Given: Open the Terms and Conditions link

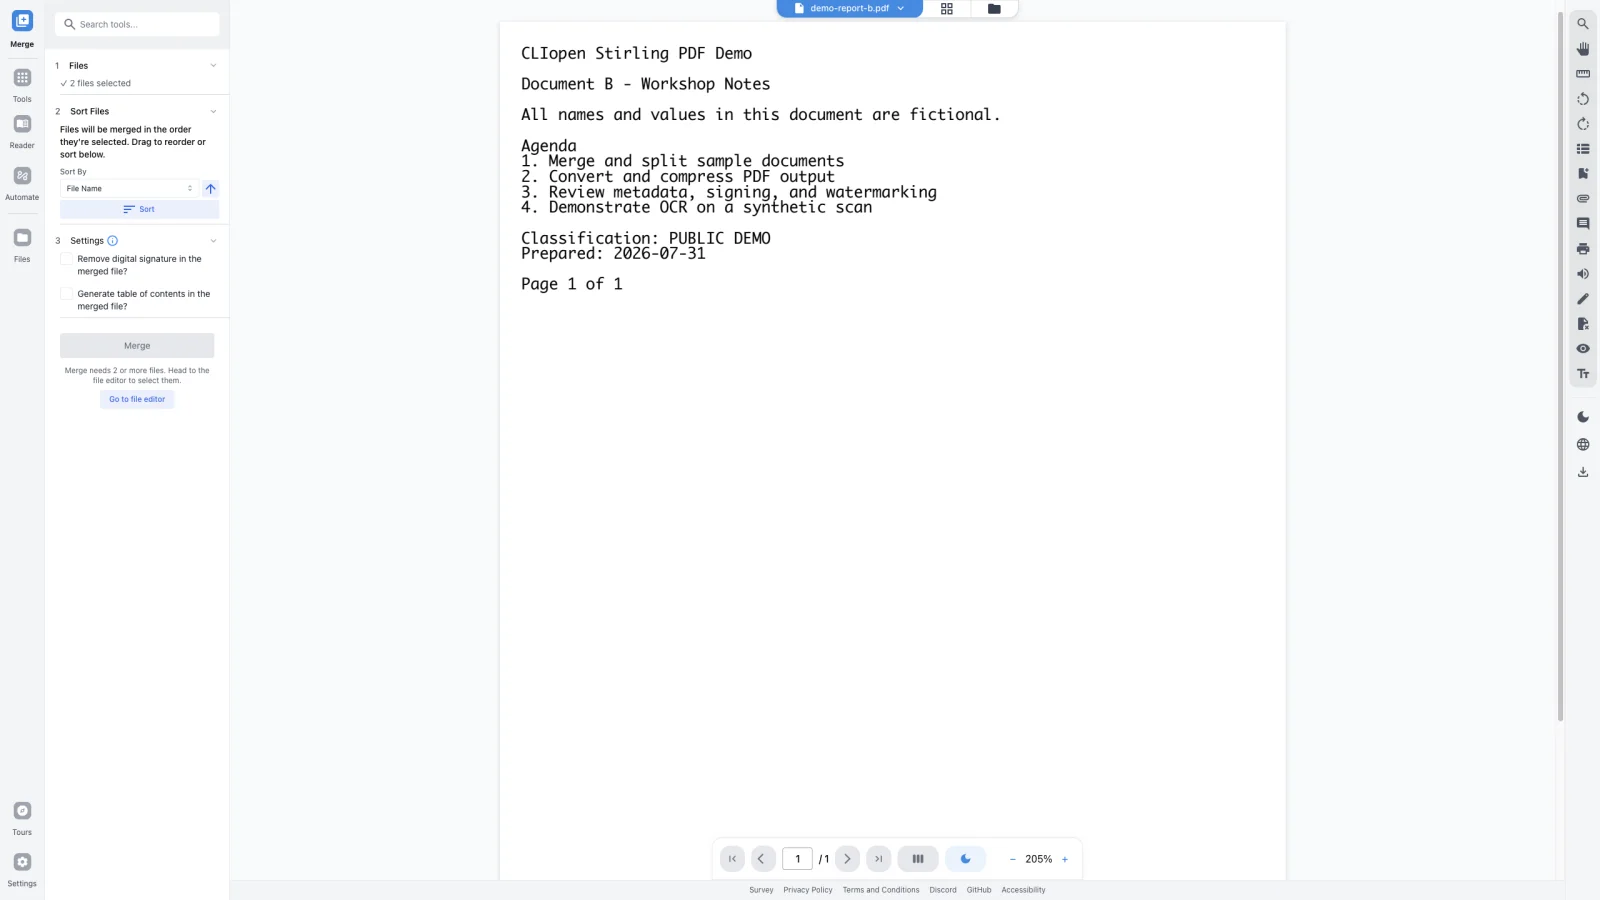Looking at the screenshot, I should pos(881,890).
